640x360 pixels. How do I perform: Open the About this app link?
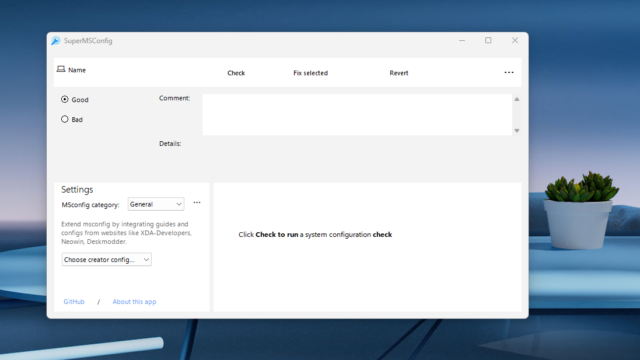[x=134, y=302]
